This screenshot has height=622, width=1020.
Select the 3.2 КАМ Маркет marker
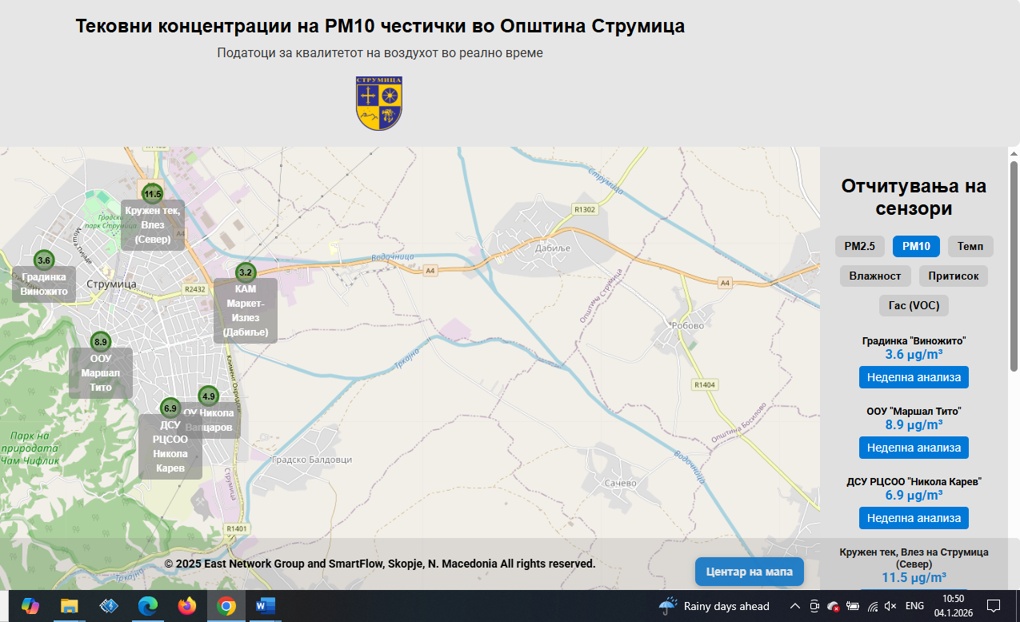coord(245,272)
